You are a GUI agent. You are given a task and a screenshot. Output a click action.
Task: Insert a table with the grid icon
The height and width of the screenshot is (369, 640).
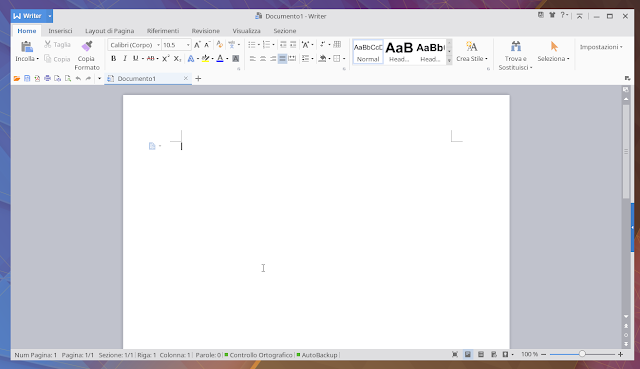(x=337, y=44)
